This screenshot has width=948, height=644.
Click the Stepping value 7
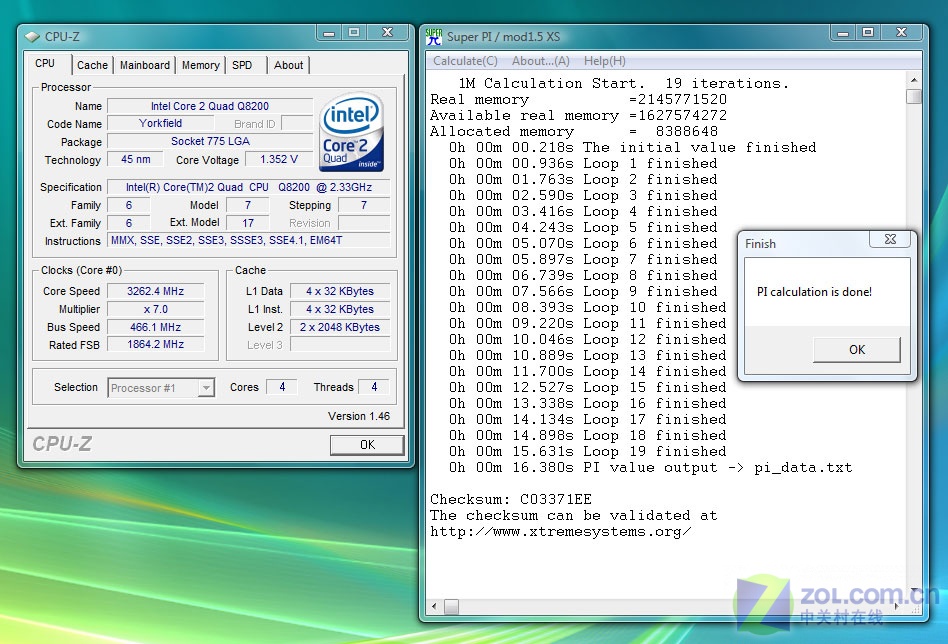click(x=363, y=206)
